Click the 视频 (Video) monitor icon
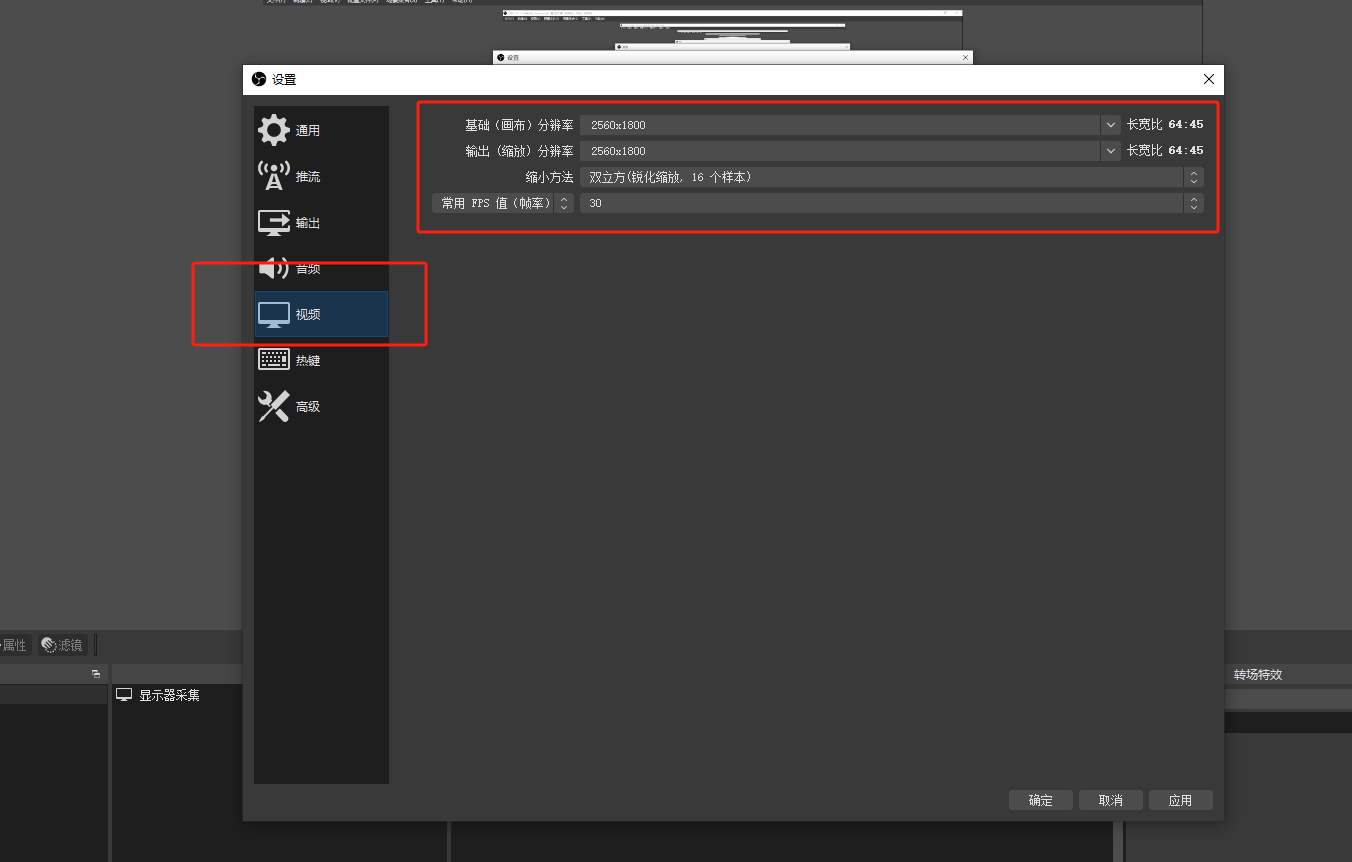The image size is (1352, 862). click(x=273, y=314)
